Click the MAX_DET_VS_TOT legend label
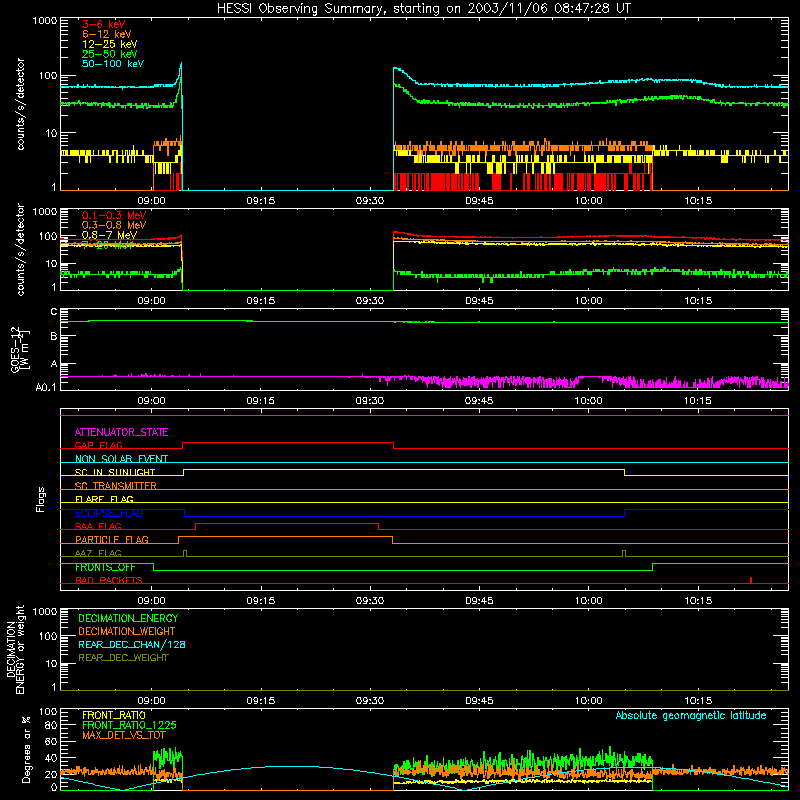Screen dimensions: 800x800 point(124,735)
